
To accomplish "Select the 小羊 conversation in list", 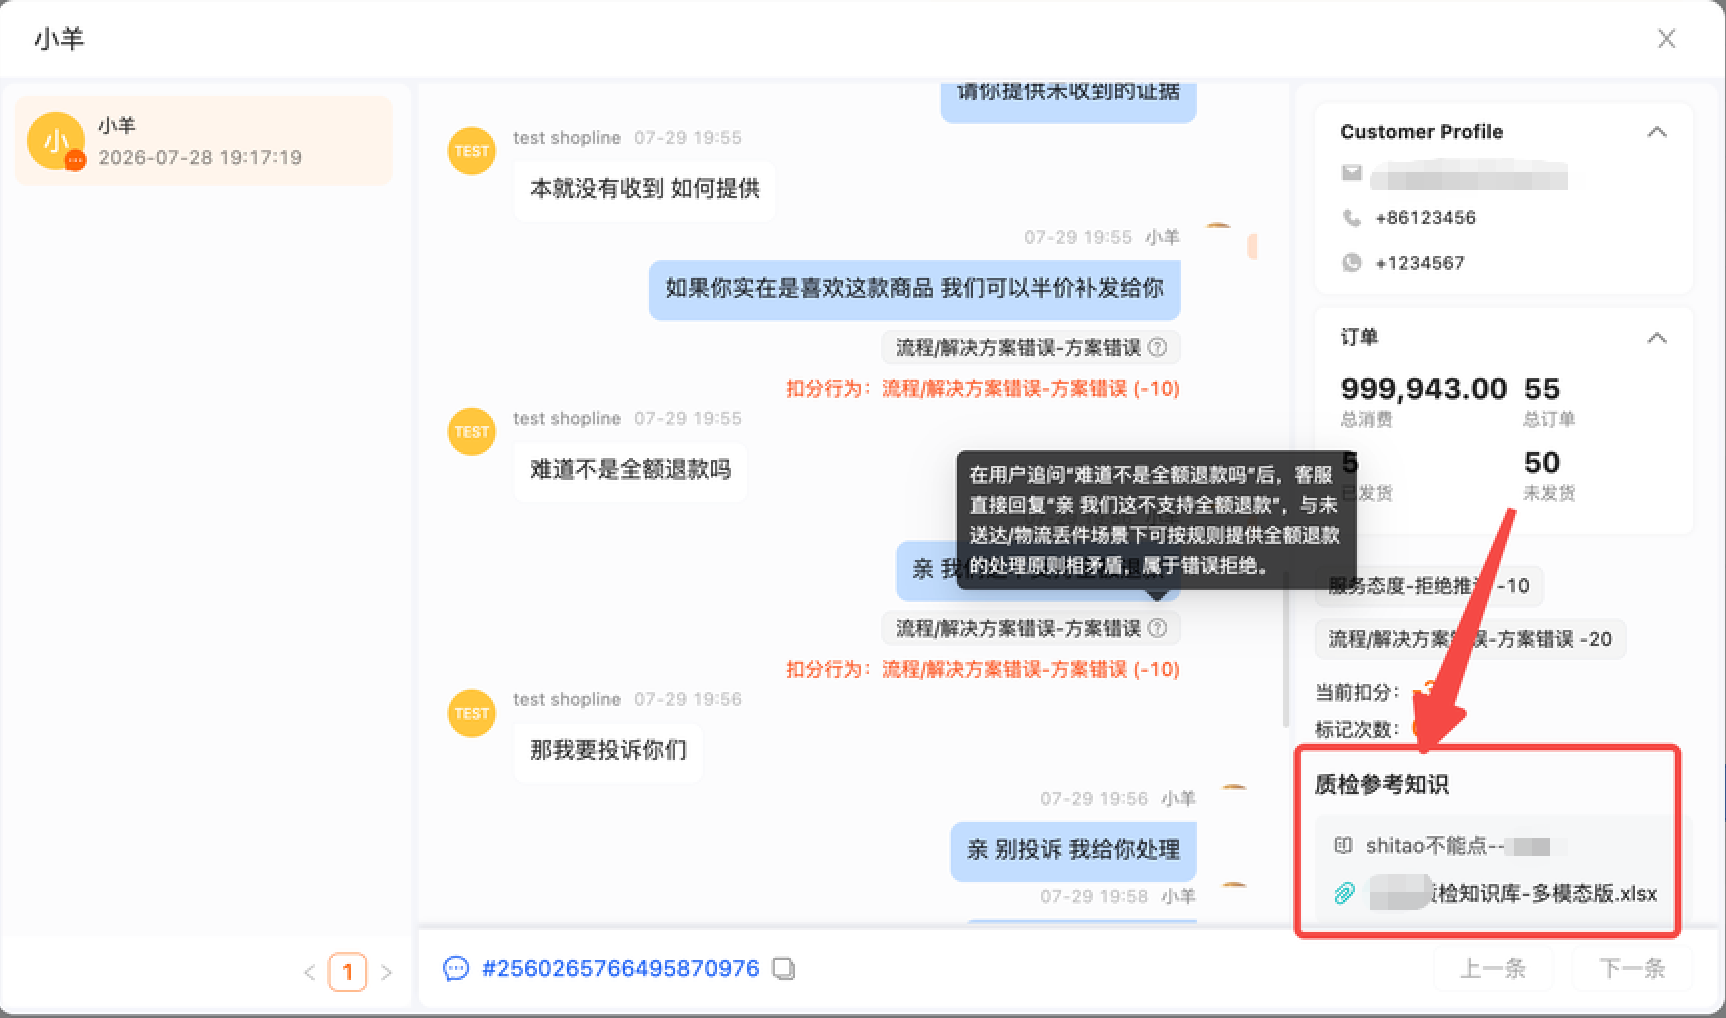I will tap(204, 141).
